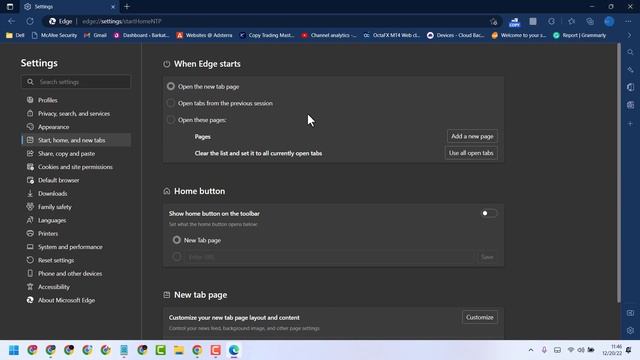640x360 pixels.
Task: Open extensions puzzle icon in toolbar
Action: click(x=551, y=21)
